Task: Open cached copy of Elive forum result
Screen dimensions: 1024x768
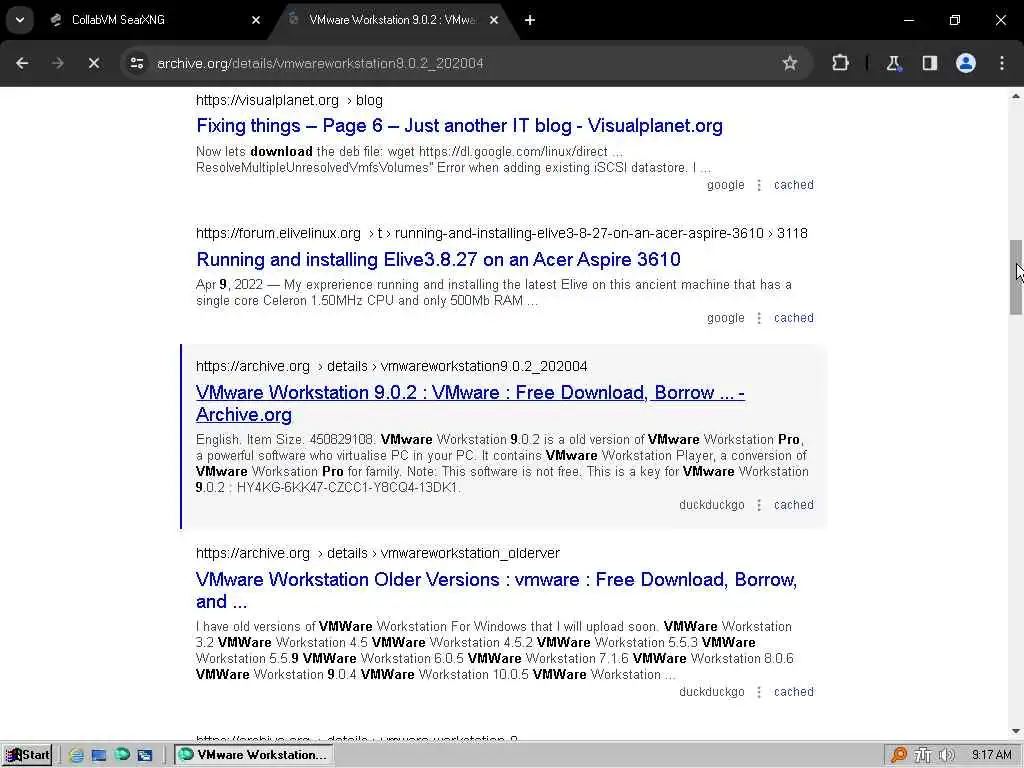Action: [793, 318]
